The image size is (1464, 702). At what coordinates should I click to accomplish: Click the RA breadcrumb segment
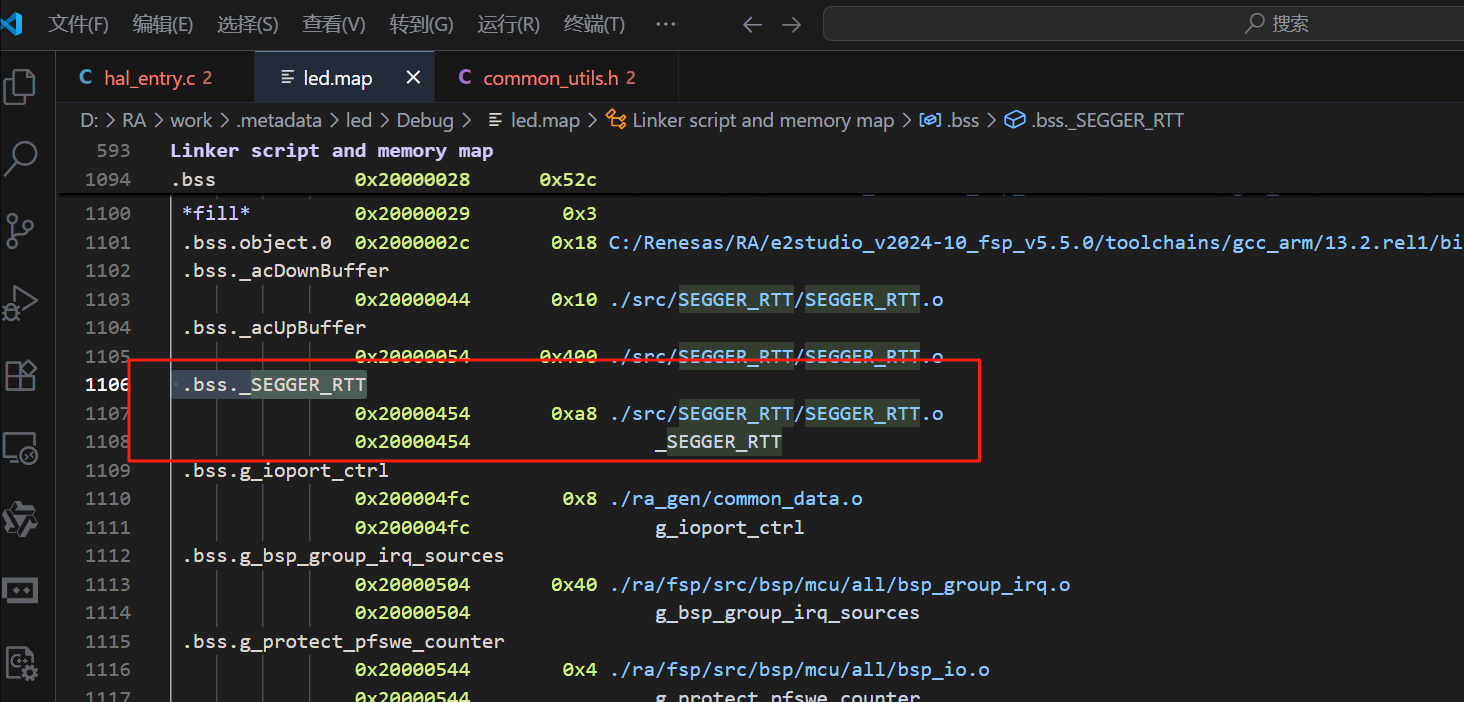(x=134, y=121)
